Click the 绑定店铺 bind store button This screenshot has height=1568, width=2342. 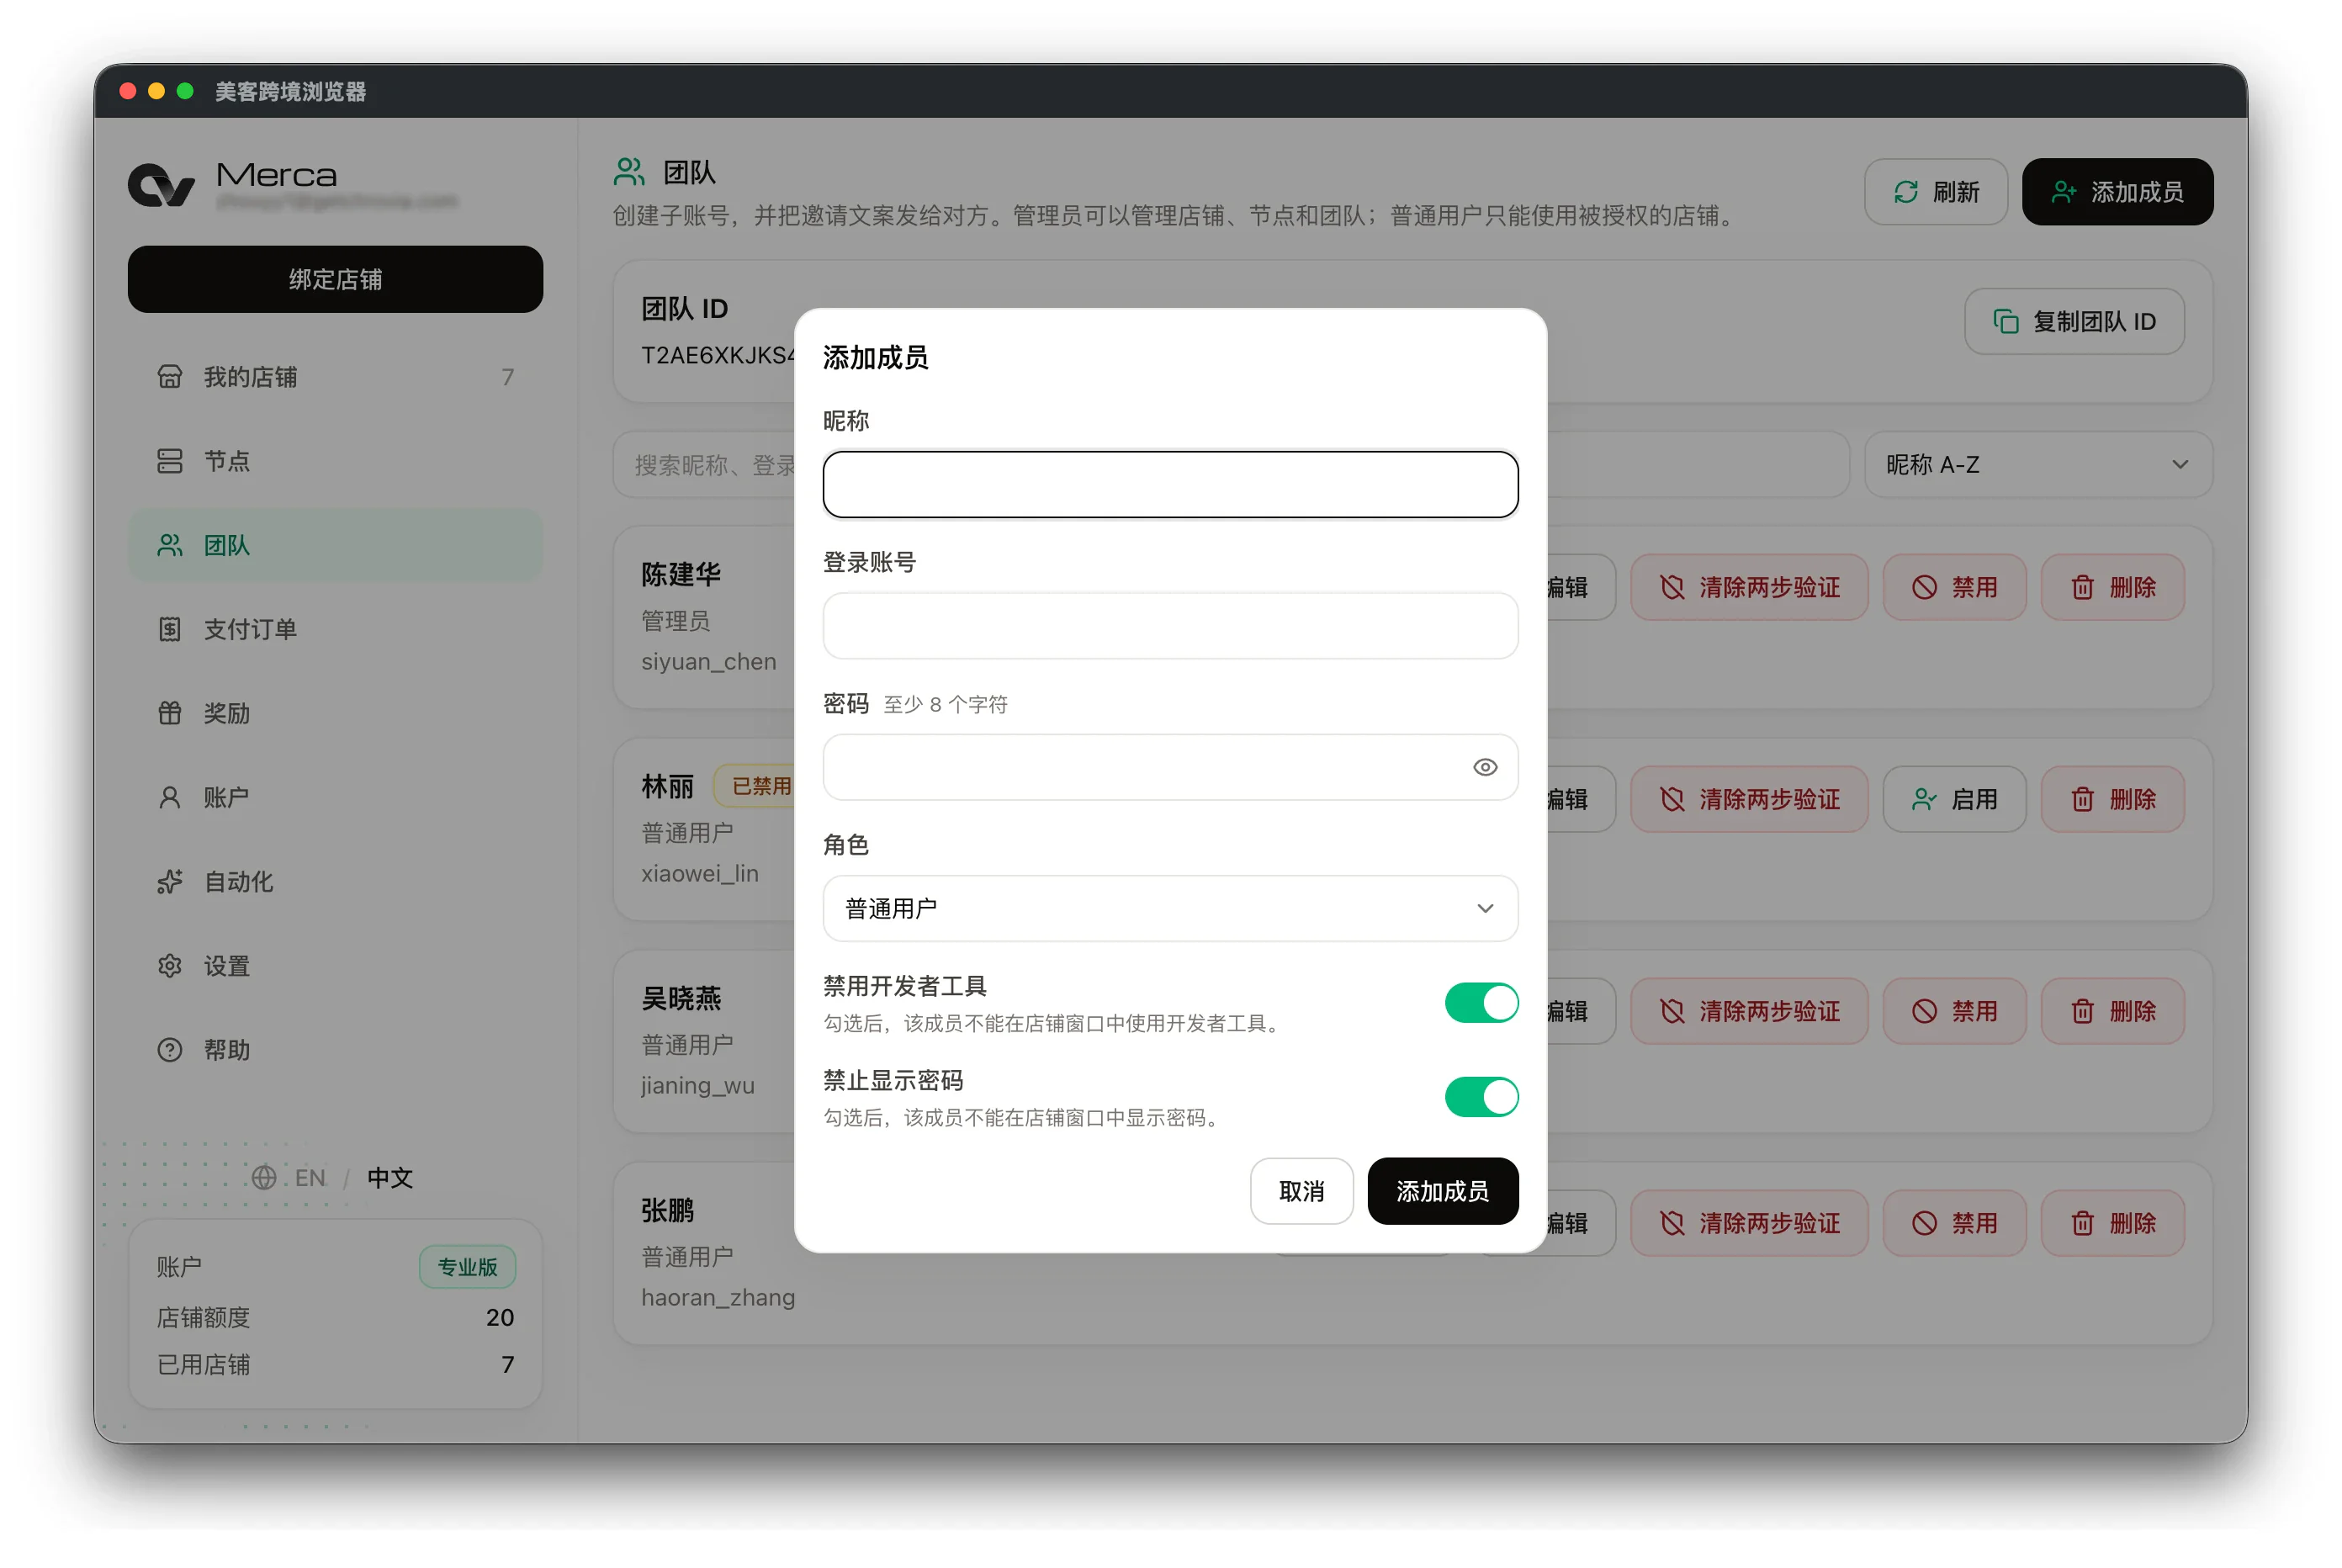pos(335,279)
